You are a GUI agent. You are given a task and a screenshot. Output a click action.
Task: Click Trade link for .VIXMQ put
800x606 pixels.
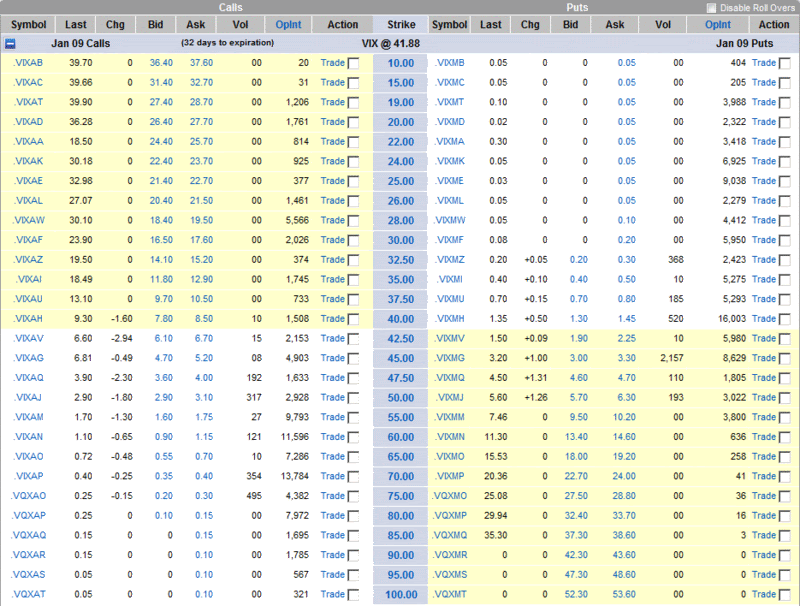[764, 377]
